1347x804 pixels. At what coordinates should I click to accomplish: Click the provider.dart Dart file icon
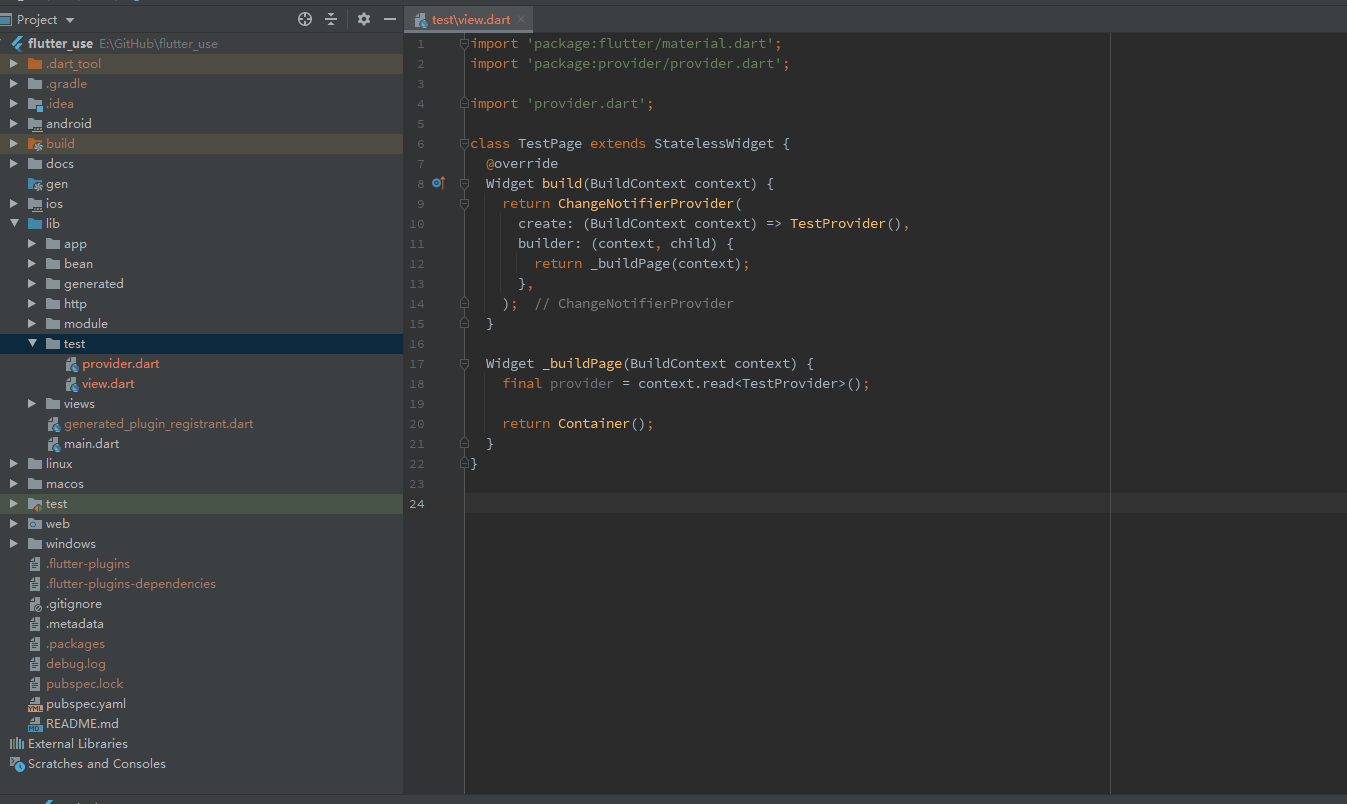click(72, 364)
